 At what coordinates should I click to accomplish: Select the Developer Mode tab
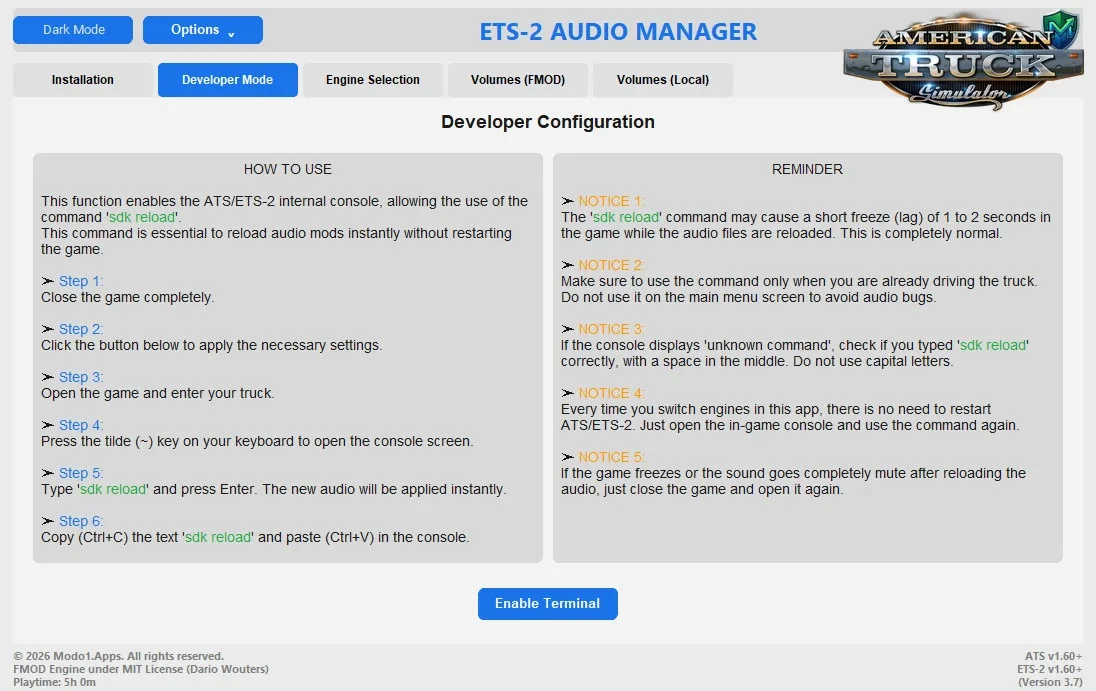[x=227, y=80]
